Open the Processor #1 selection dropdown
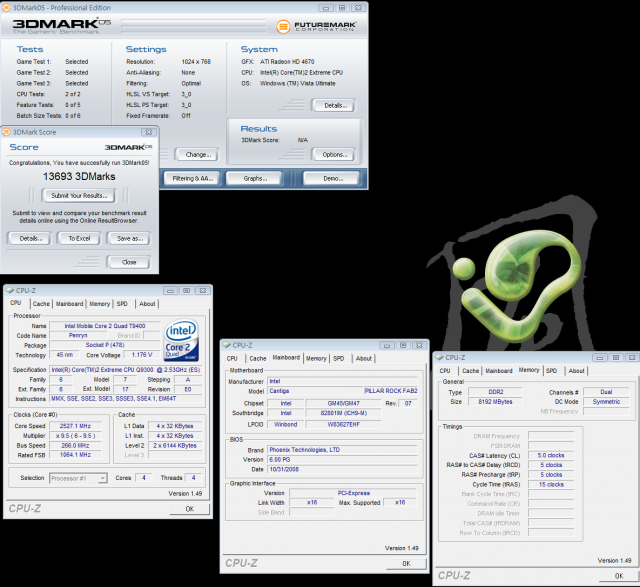 coord(103,478)
